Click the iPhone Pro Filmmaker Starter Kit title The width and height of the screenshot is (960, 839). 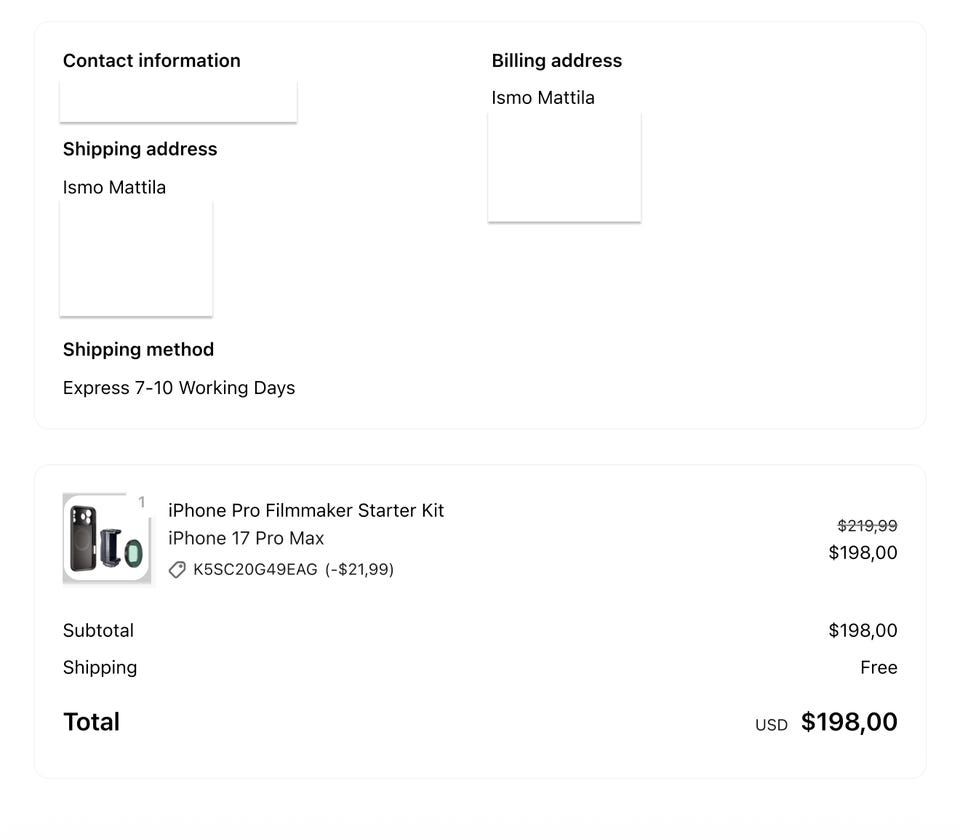(x=306, y=511)
